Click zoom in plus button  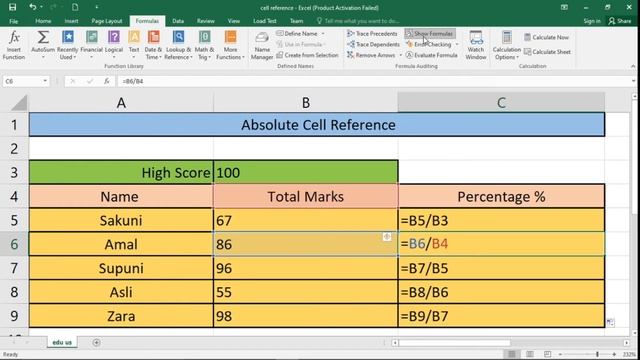click(x=614, y=354)
